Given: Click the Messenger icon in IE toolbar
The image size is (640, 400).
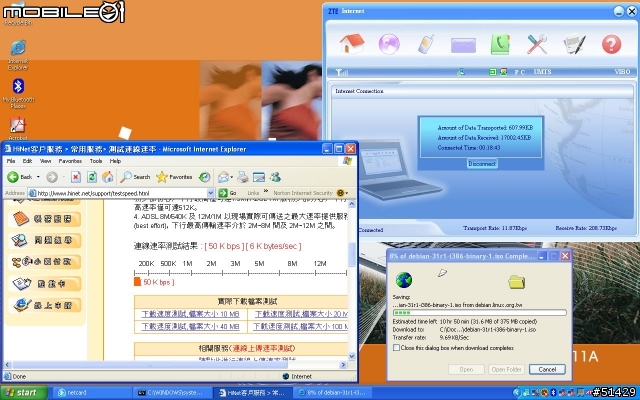Looking at the screenshot, I should [x=276, y=177].
